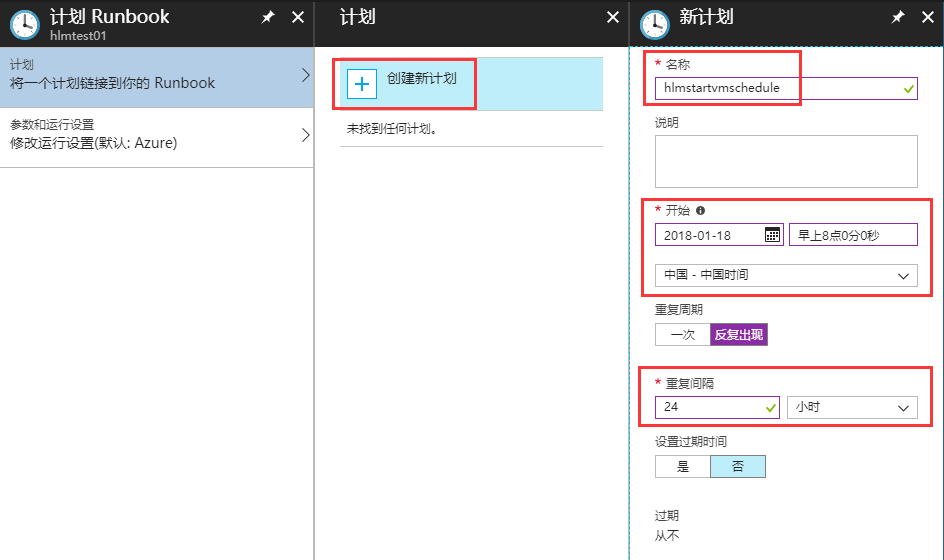Select 一次 recurrence option
The height and width of the screenshot is (560, 944).
pos(683,335)
